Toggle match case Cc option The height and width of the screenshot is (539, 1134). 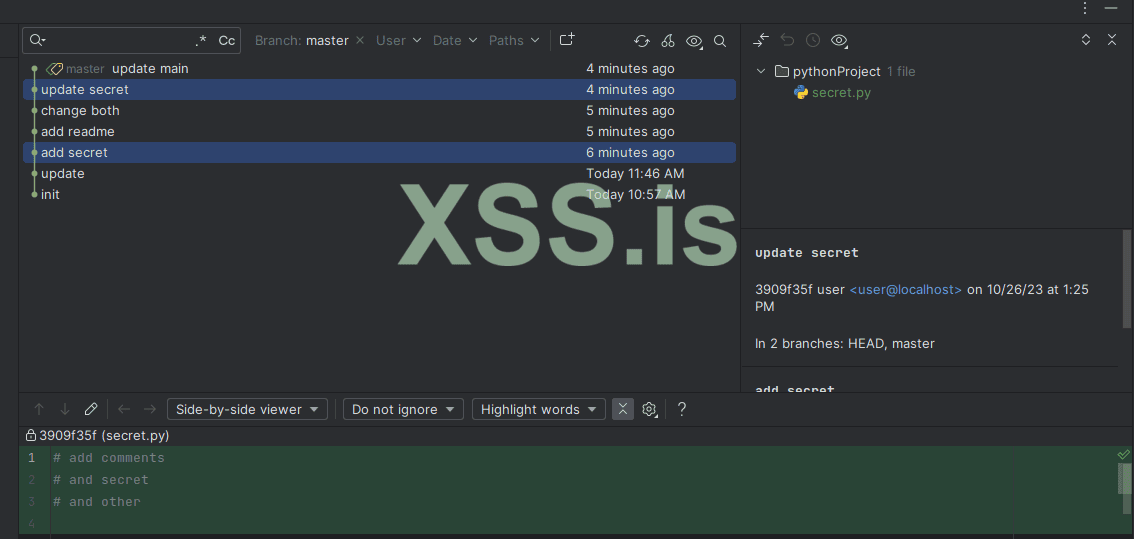click(x=226, y=41)
